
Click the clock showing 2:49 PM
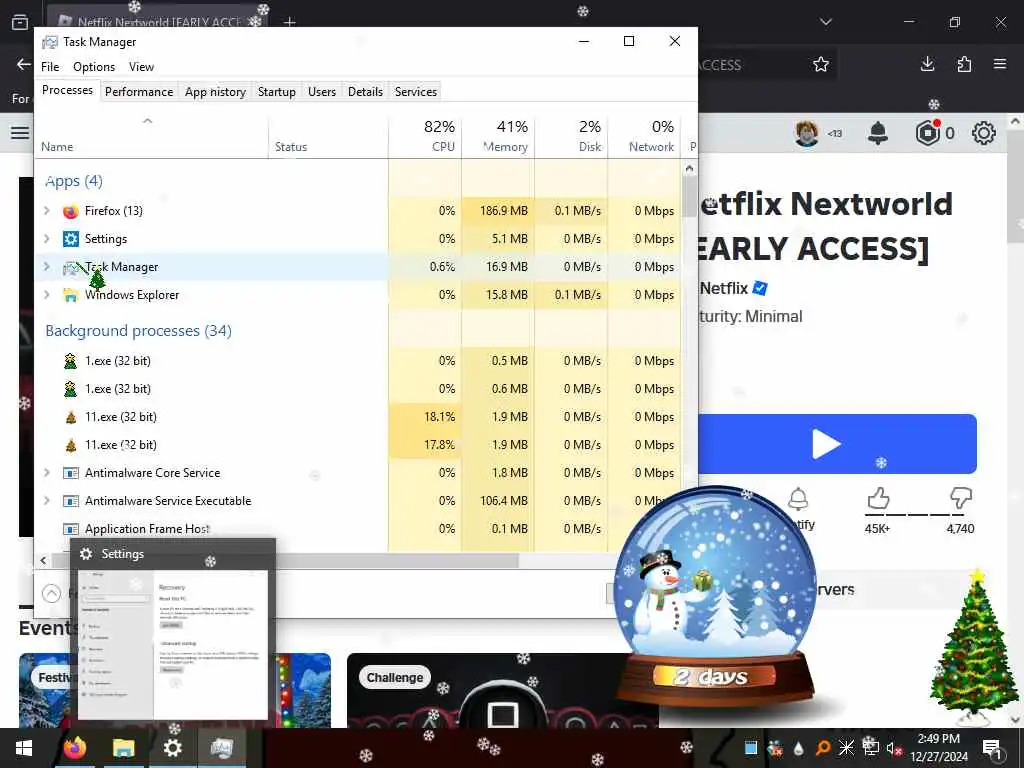[x=938, y=739]
